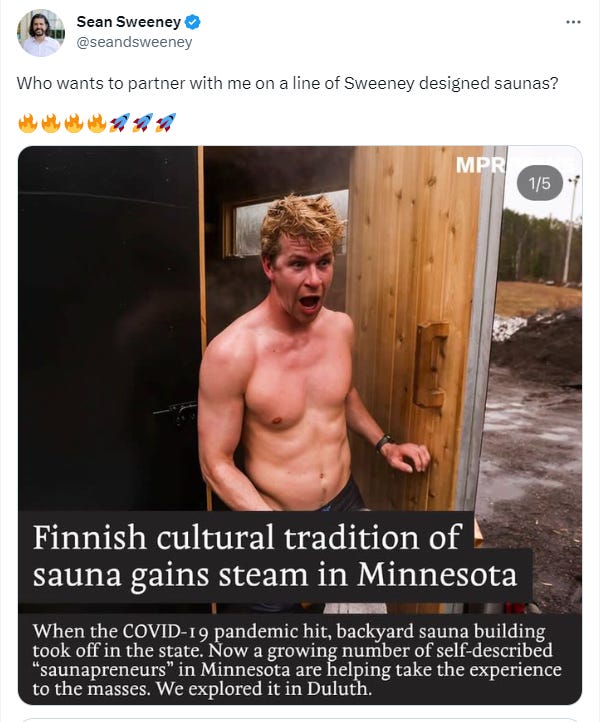Screen dimensions: 602x722
Task: Click the last fire emoji
Action: (97, 123)
